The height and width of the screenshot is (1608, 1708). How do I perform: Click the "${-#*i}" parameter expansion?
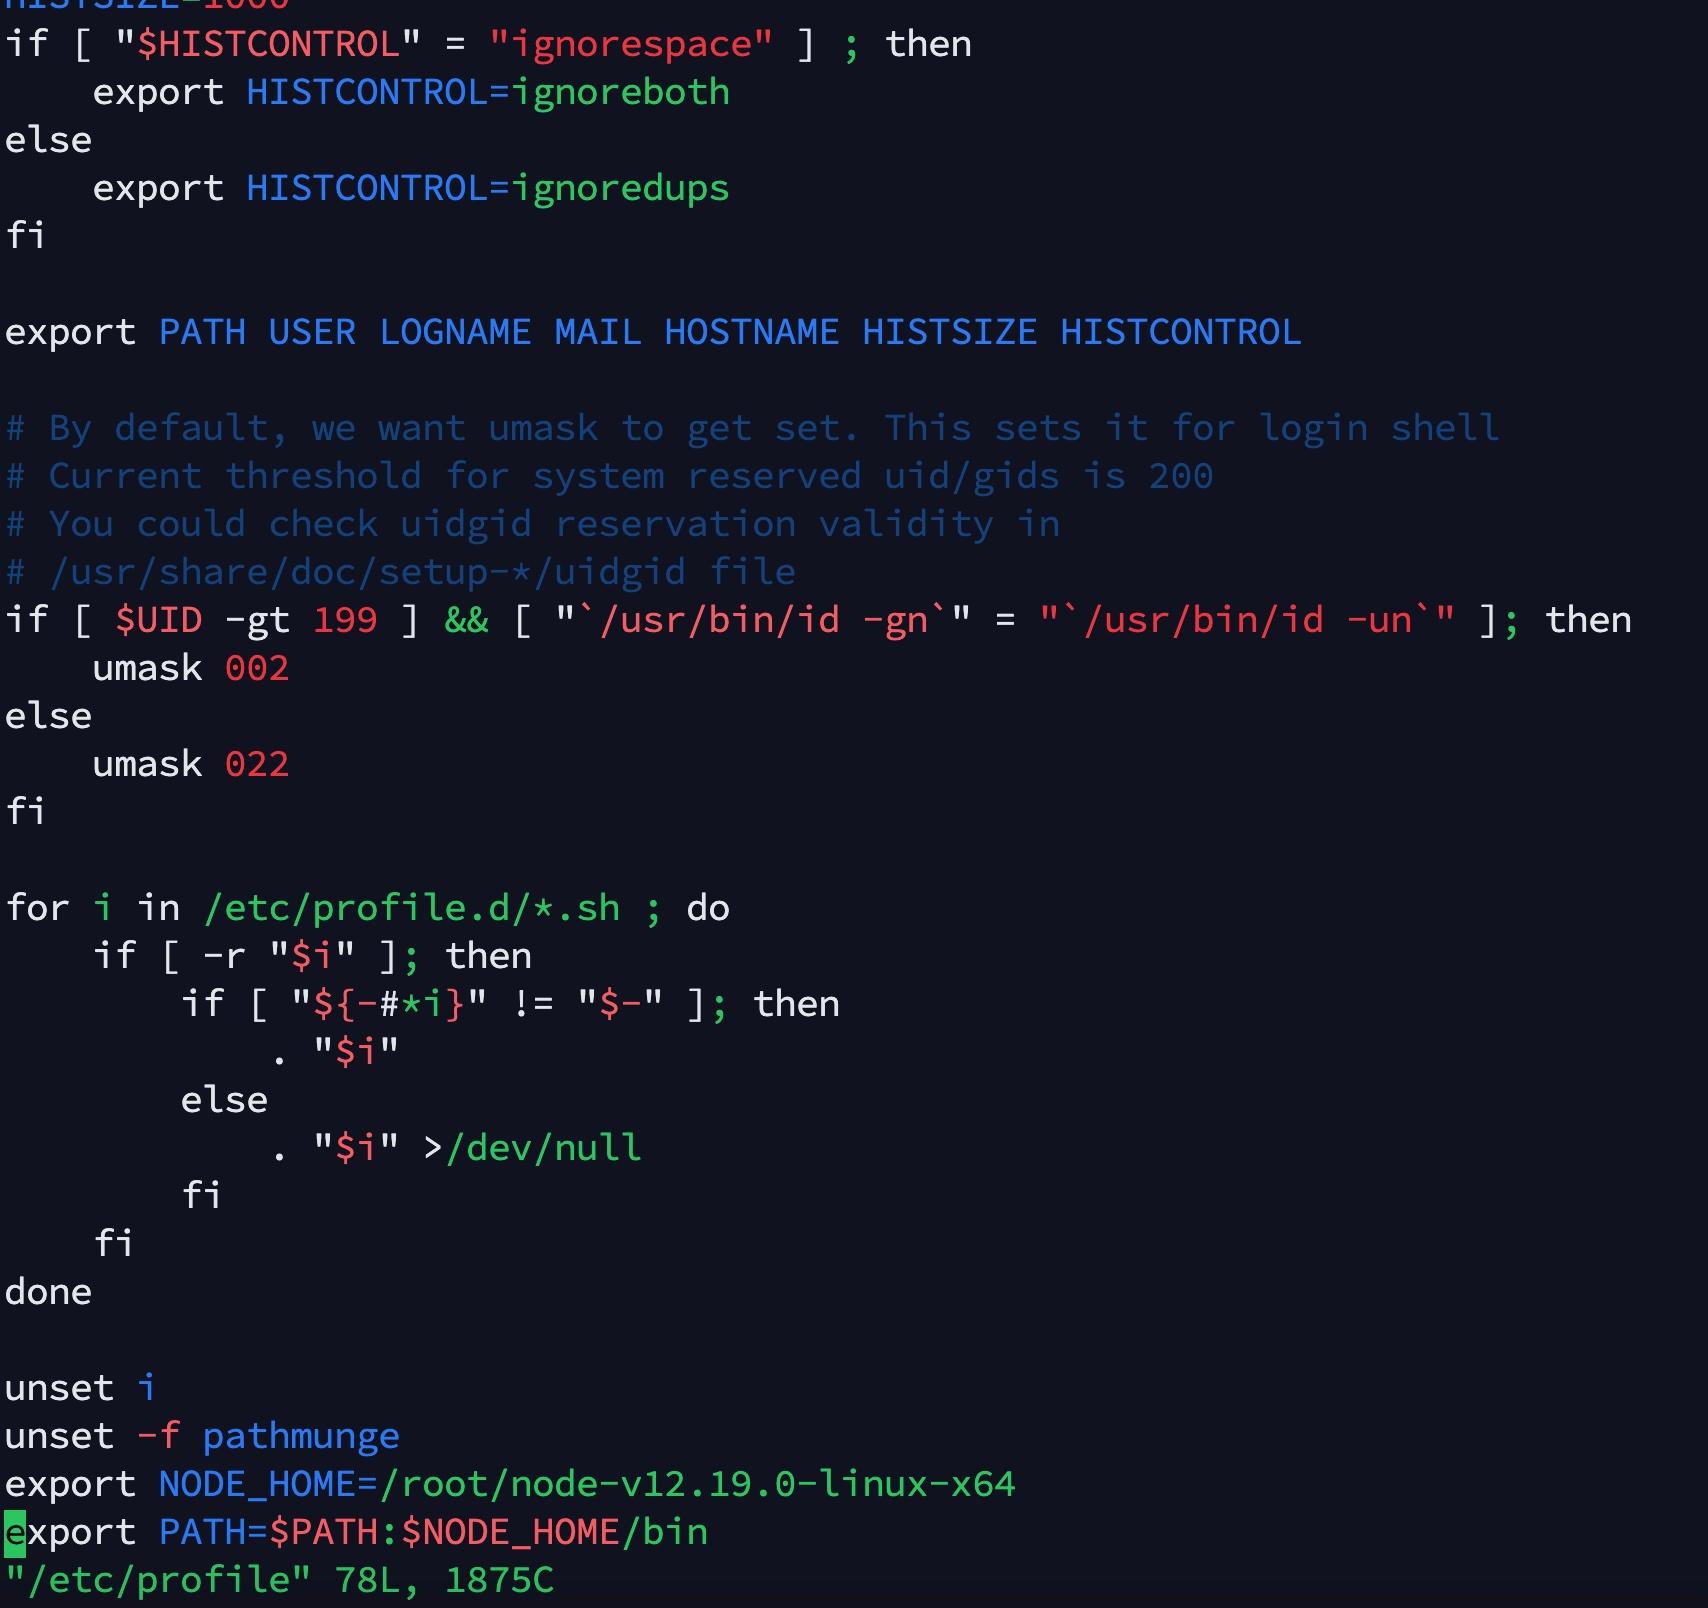coord(389,1004)
